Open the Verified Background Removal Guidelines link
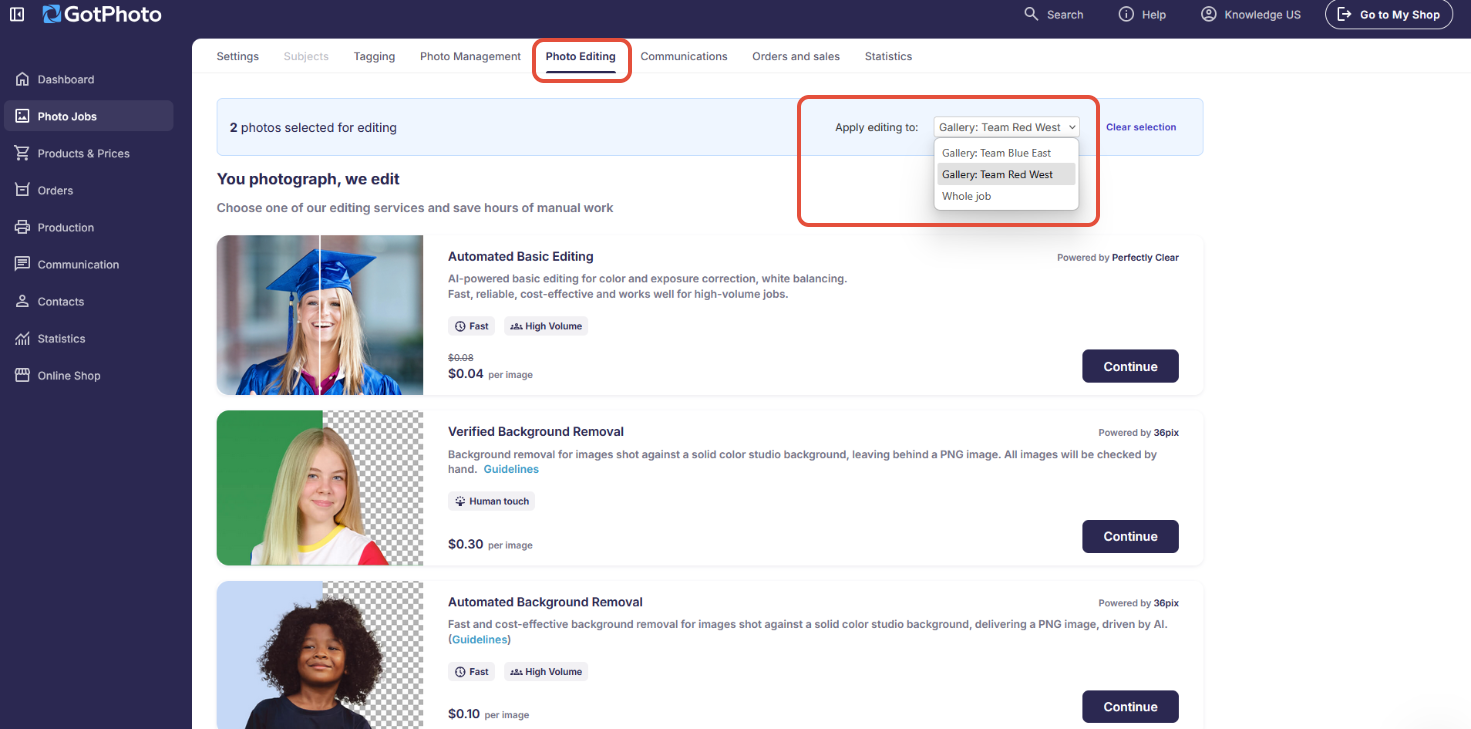Viewport: 1471px width, 729px height. coord(511,468)
